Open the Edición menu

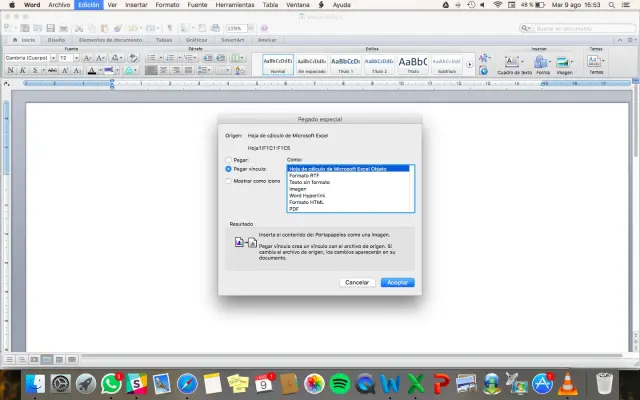point(89,5)
